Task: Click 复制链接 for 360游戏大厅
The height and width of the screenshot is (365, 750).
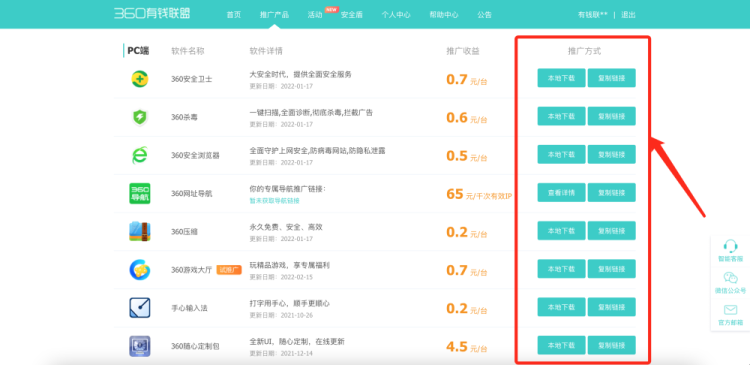Action: point(611,269)
